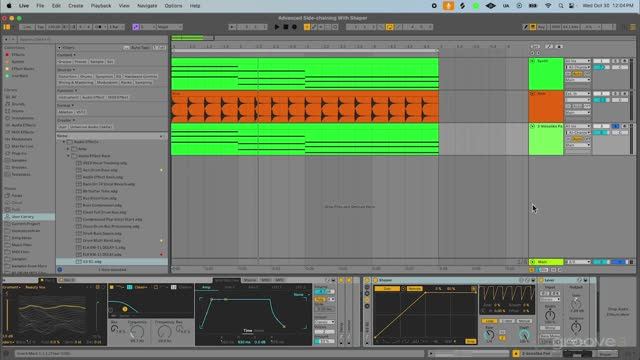The width and height of the screenshot is (640, 360).
Task: Fold the Kick track header
Action: [532, 93]
